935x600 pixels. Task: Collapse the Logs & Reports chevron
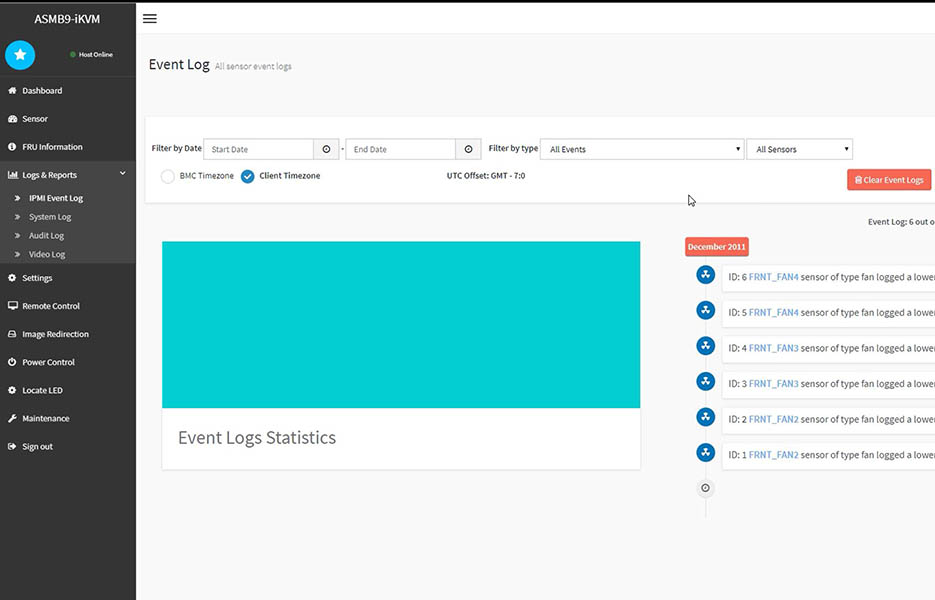point(122,174)
